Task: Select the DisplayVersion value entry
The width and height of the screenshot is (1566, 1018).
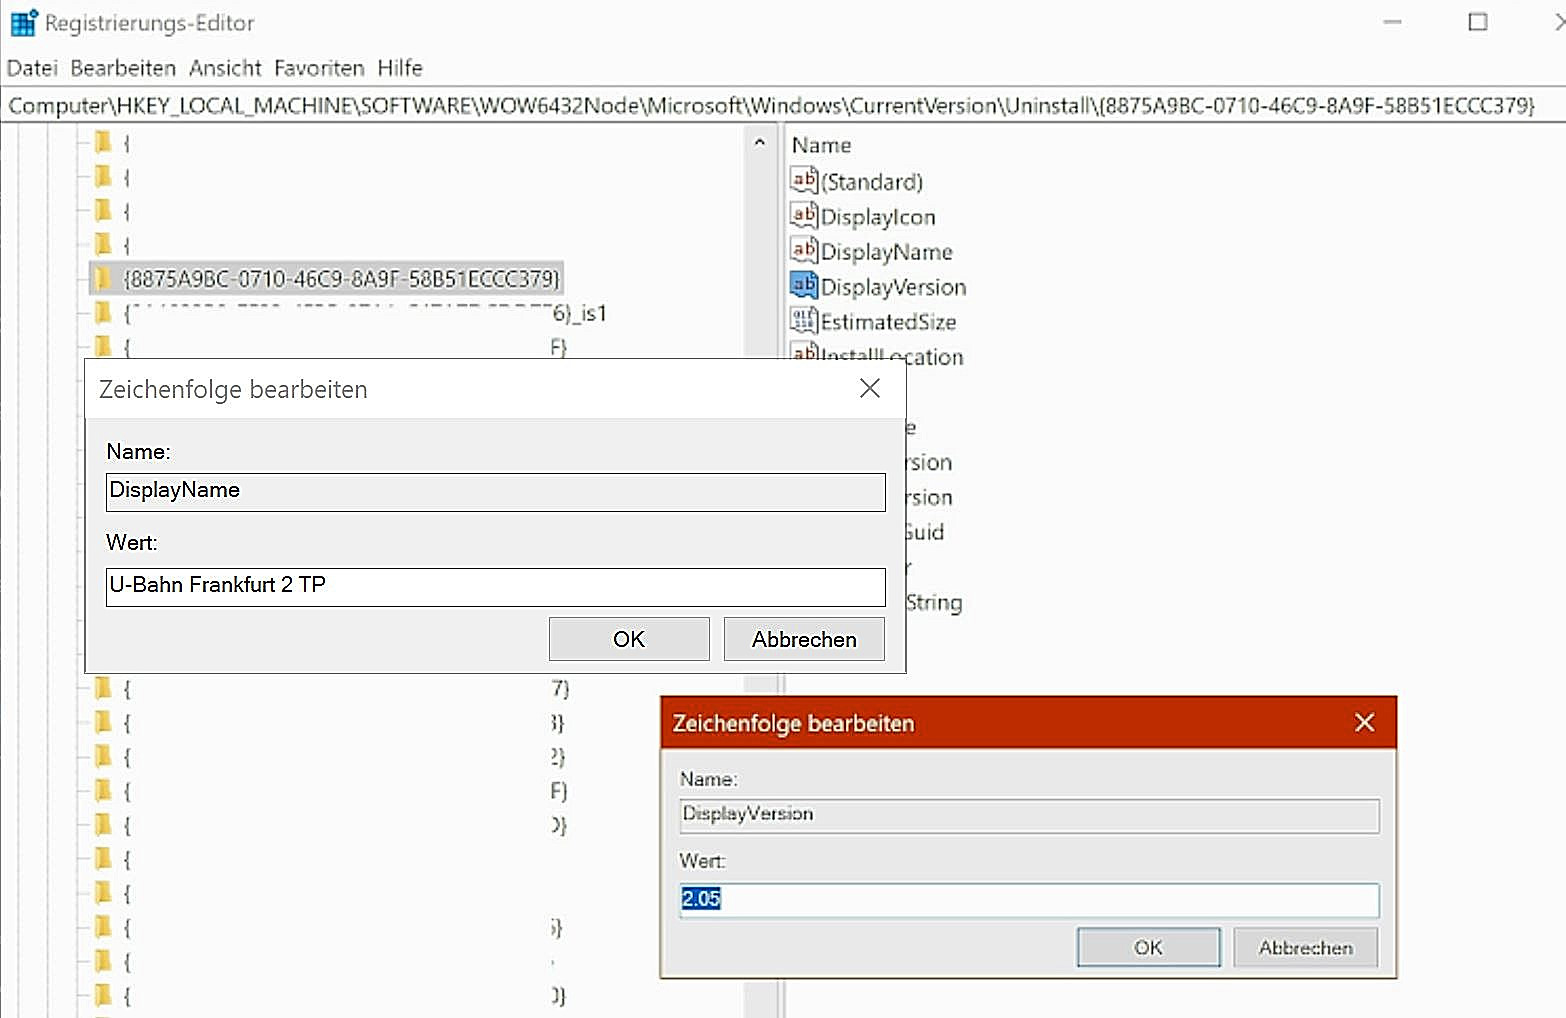Action: [x=893, y=286]
